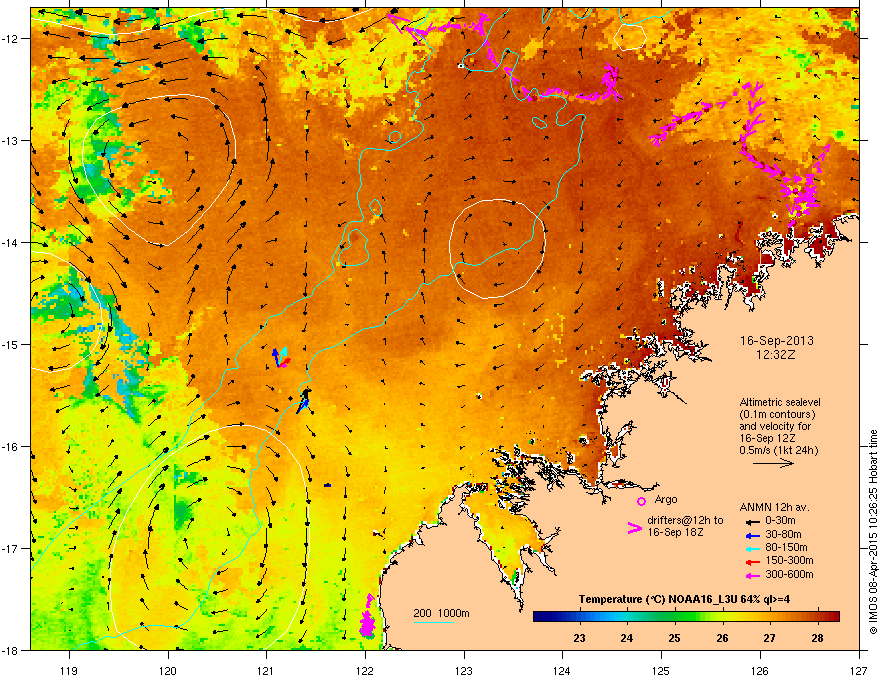Click the '126' longitude axis label
The image size is (880, 680).
(760, 670)
